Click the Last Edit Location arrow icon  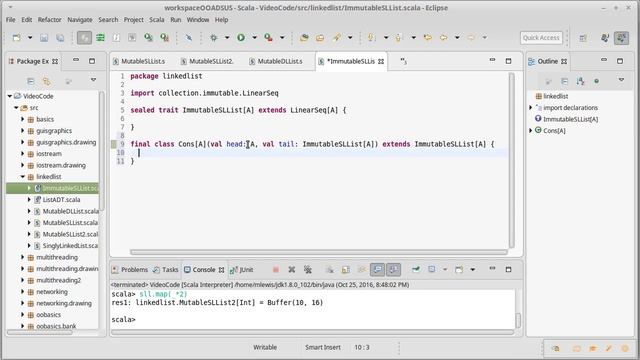pos(428,38)
